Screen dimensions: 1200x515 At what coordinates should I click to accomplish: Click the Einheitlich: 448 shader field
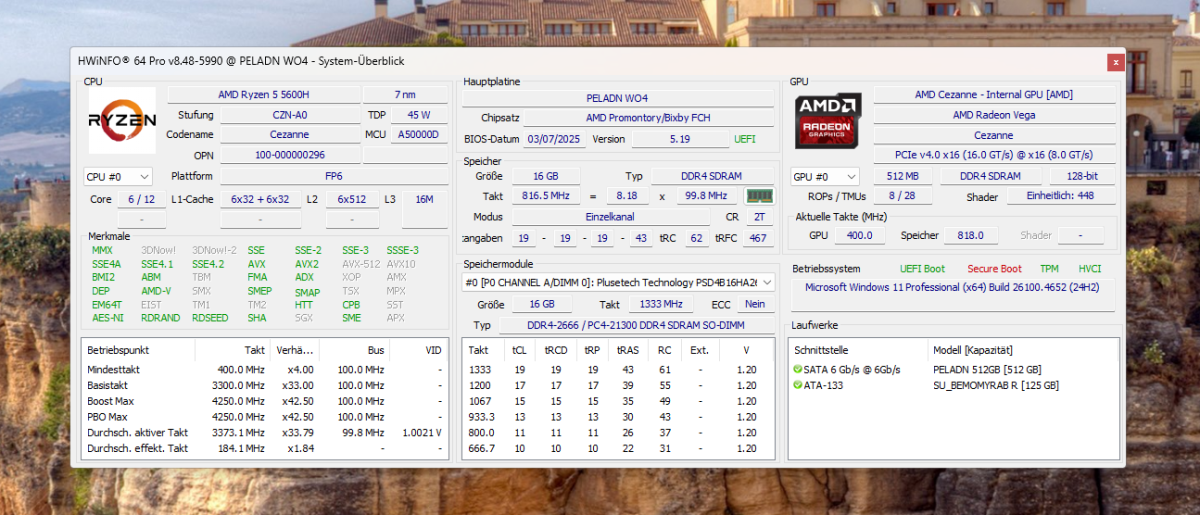(x=1059, y=197)
